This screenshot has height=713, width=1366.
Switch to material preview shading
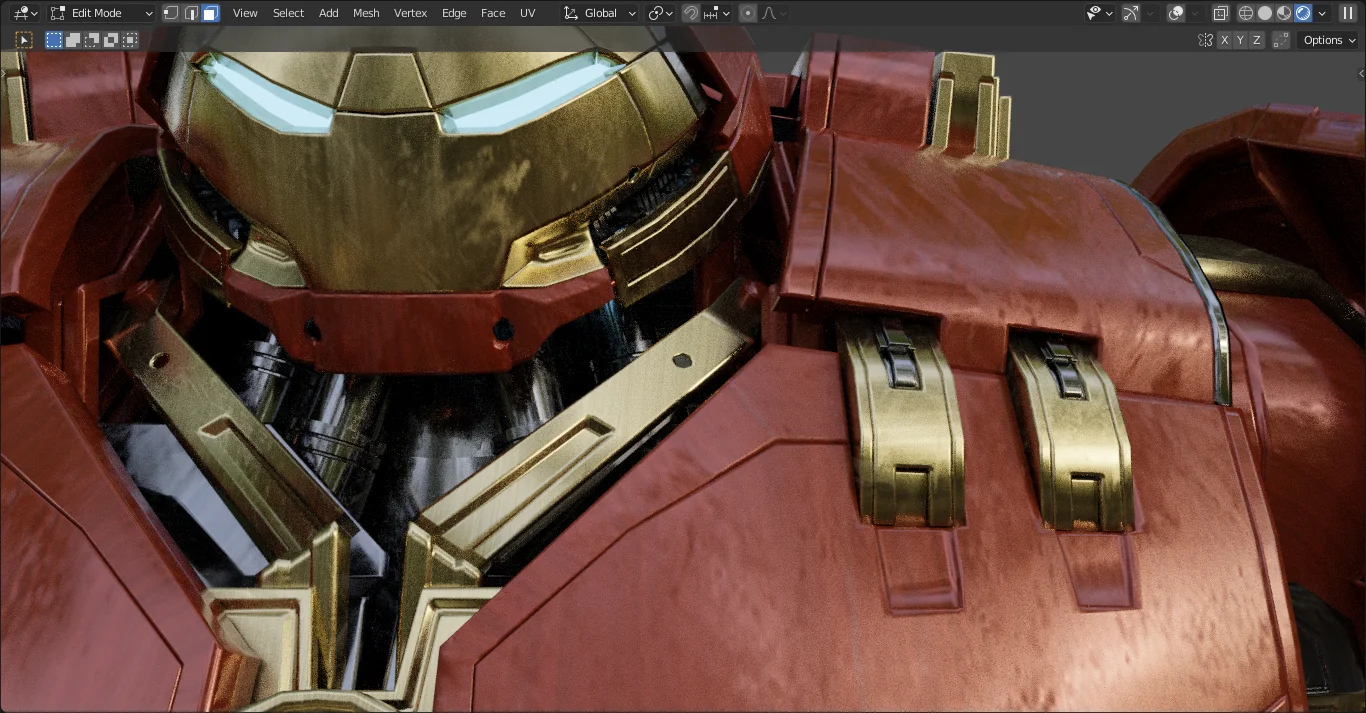click(1285, 13)
